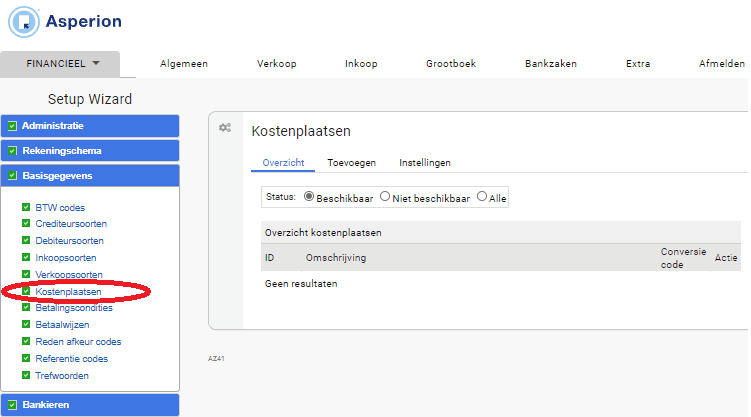751x417 pixels.
Task: Click the Debiteursoorten green checkmark
Action: click(x=26, y=240)
